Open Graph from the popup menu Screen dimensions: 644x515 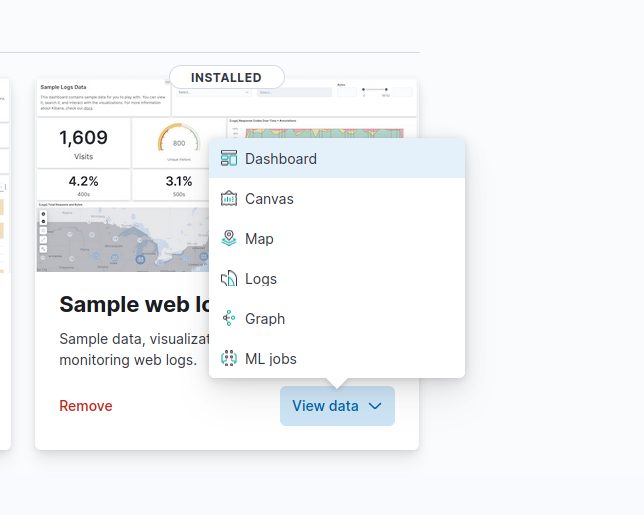265,318
